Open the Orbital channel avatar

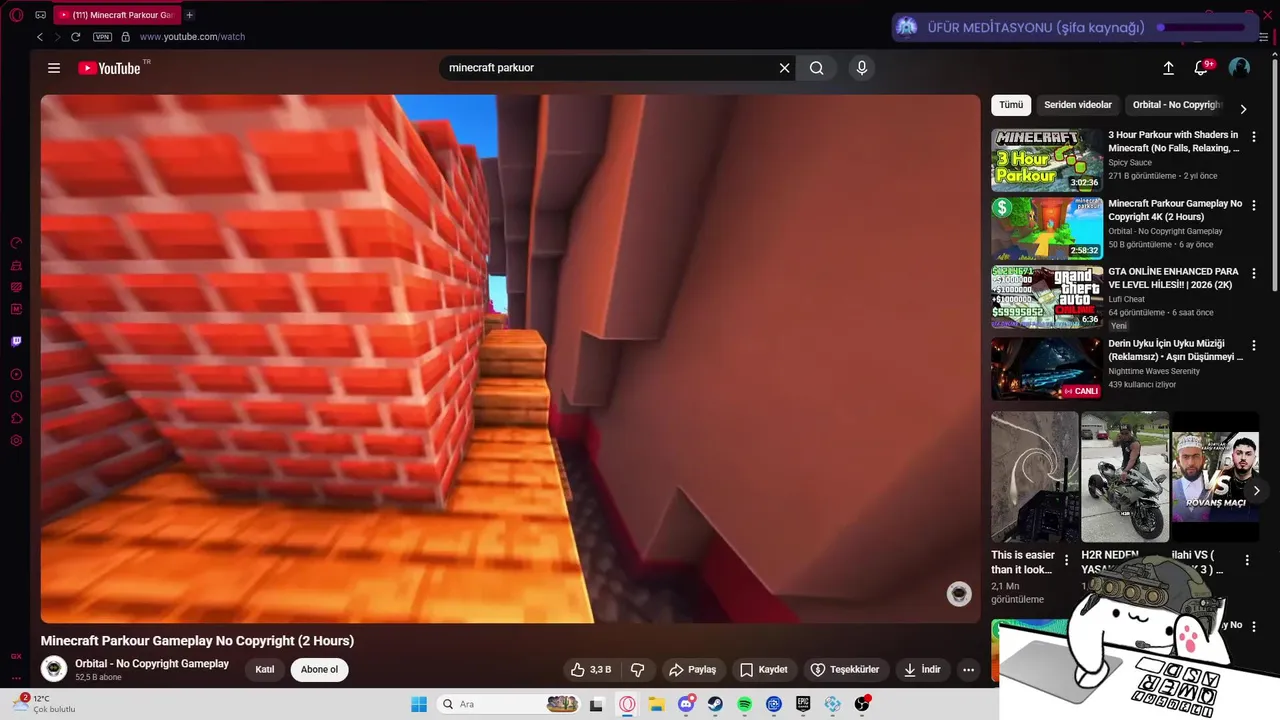pyautogui.click(x=54, y=669)
